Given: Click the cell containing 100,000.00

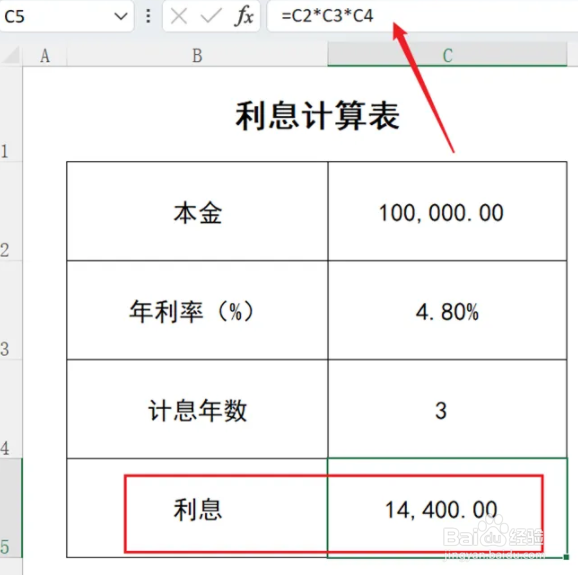Looking at the screenshot, I should coord(447,211).
